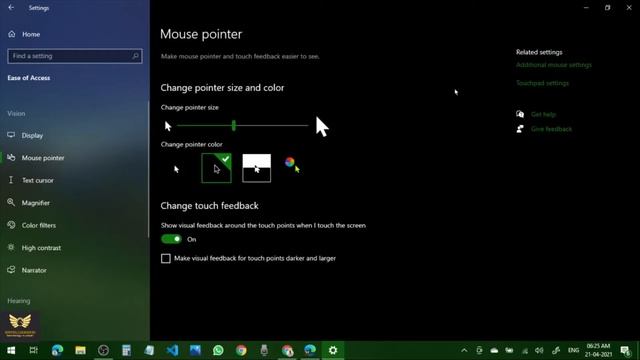640x360 pixels.
Task: Open WhatsApp from taskbar
Action: pos(218,350)
